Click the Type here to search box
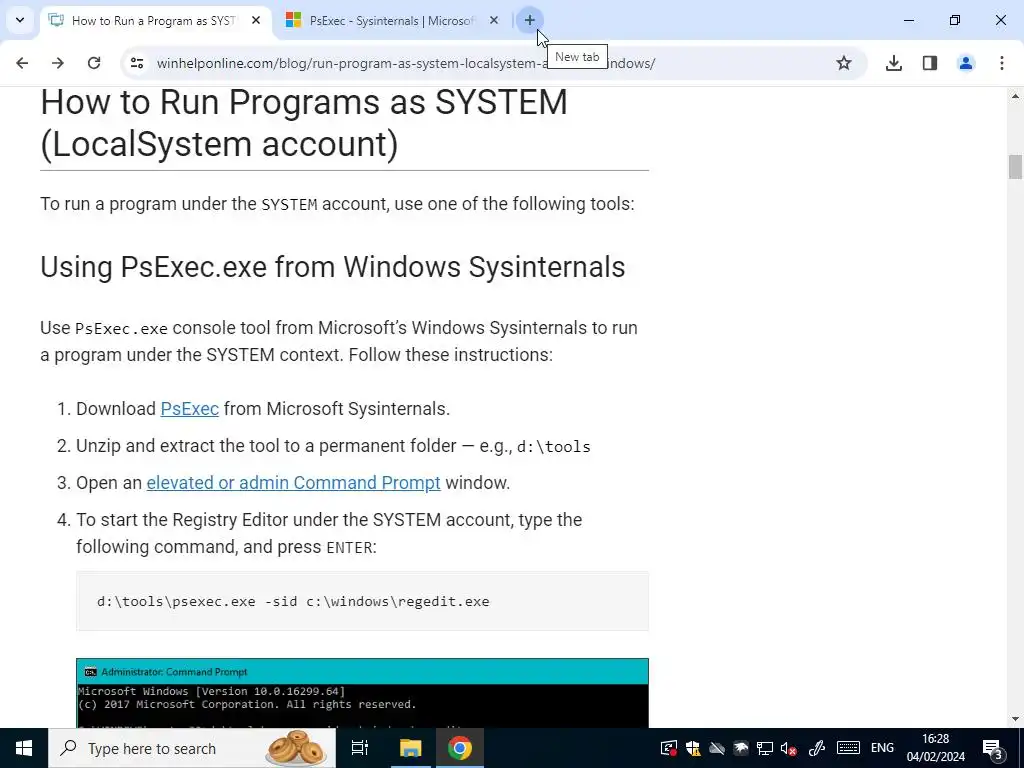The width and height of the screenshot is (1024, 768). (192, 748)
